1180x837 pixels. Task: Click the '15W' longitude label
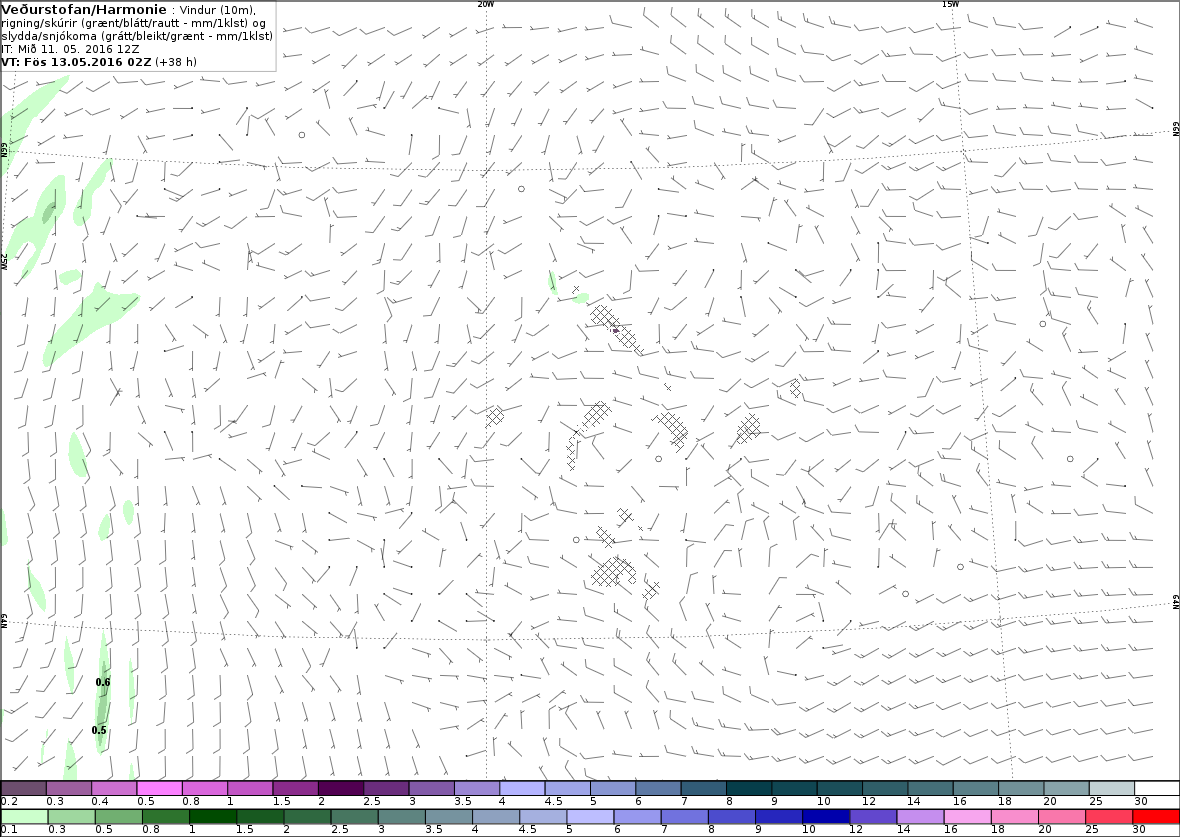(950, 4)
